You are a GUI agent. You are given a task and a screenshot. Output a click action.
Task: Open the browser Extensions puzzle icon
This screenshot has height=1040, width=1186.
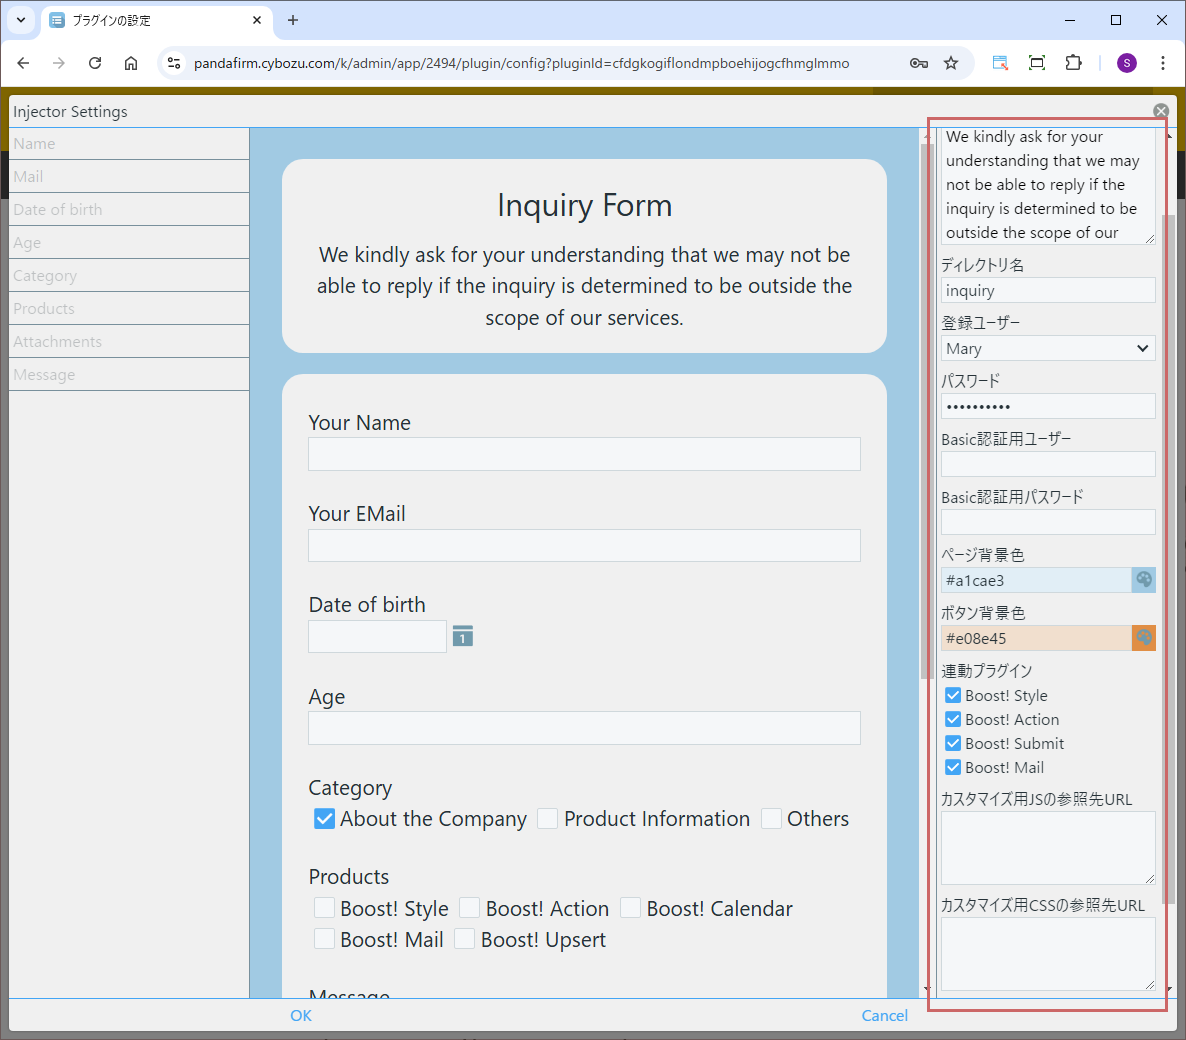coord(1073,63)
